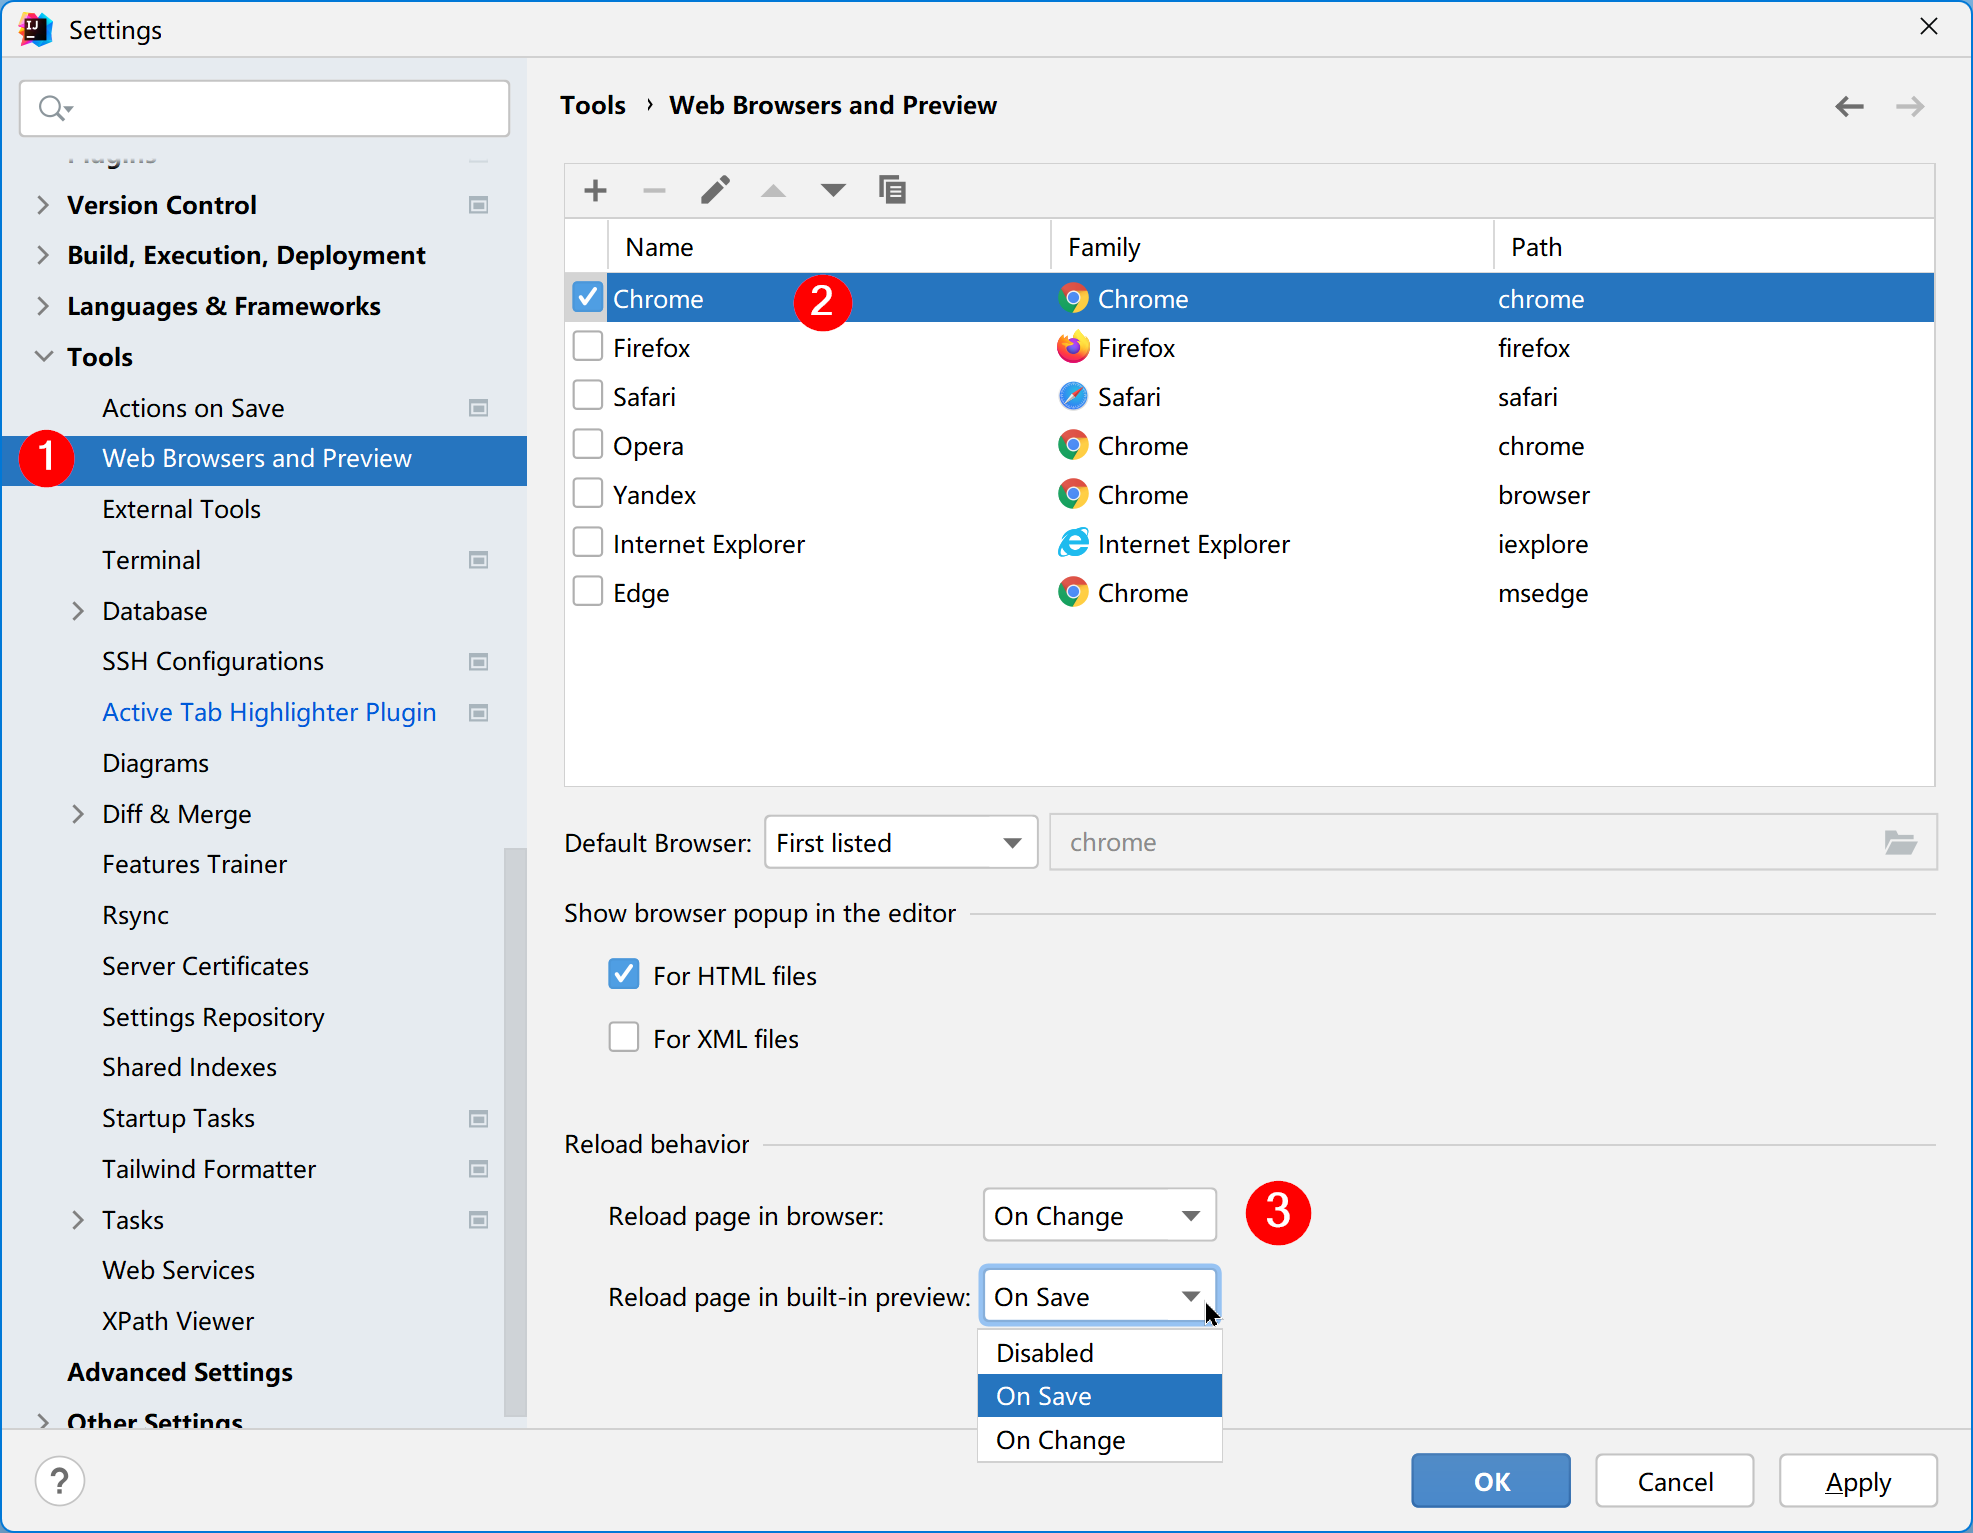The height and width of the screenshot is (1533, 1973).
Task: Click the browse folder icon in path field
Action: point(1900,843)
